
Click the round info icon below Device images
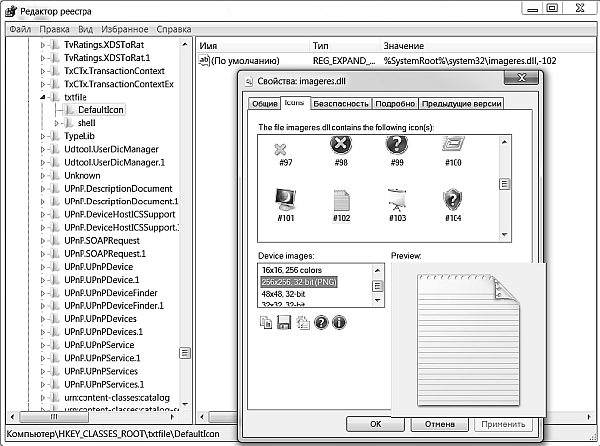(339, 322)
